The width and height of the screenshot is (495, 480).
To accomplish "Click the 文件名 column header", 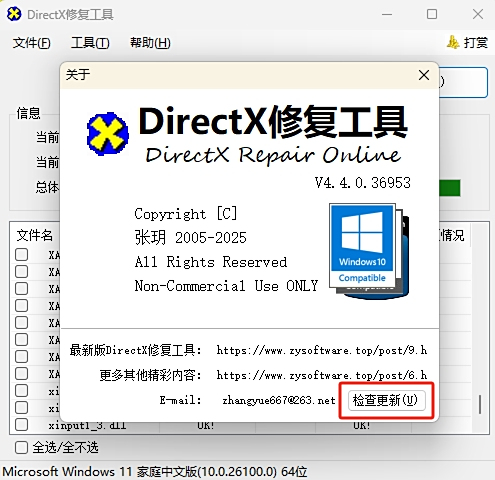I will point(35,236).
